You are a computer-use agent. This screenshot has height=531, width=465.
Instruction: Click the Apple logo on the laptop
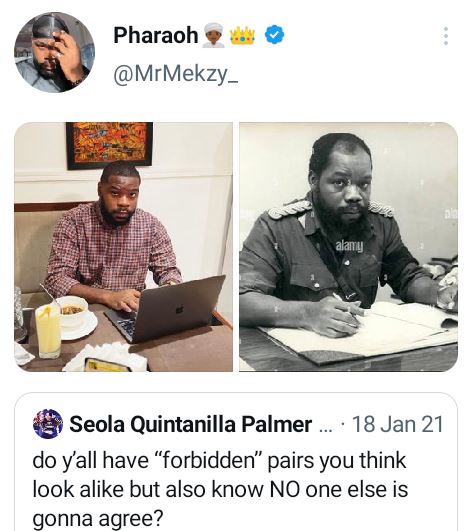(179, 309)
